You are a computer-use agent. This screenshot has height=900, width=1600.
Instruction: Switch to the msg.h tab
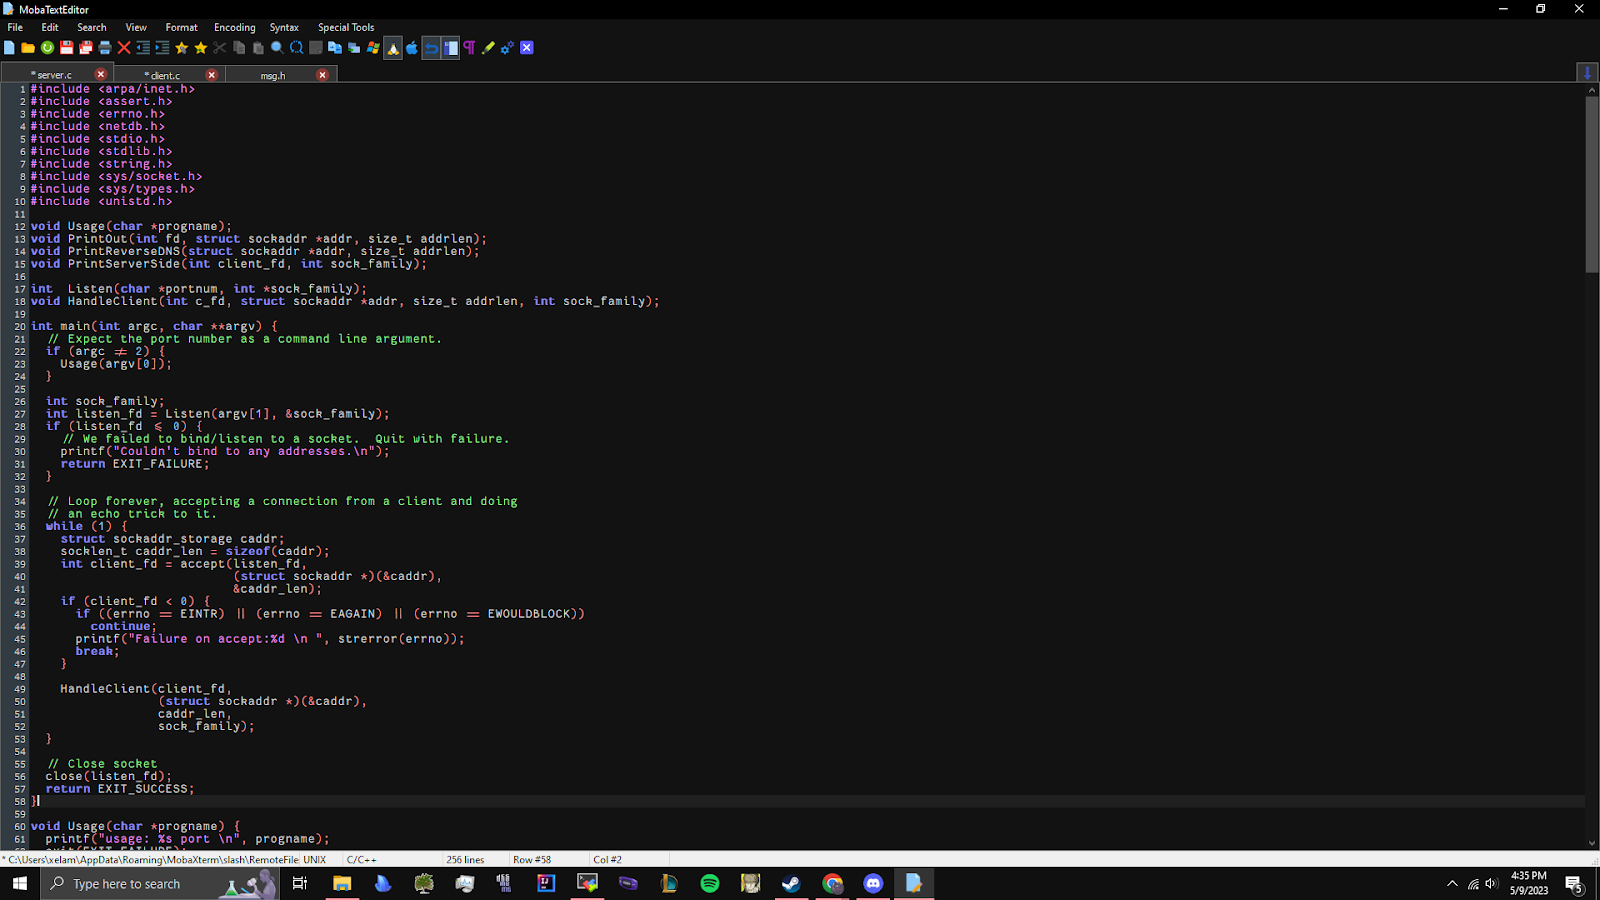[x=272, y=74]
